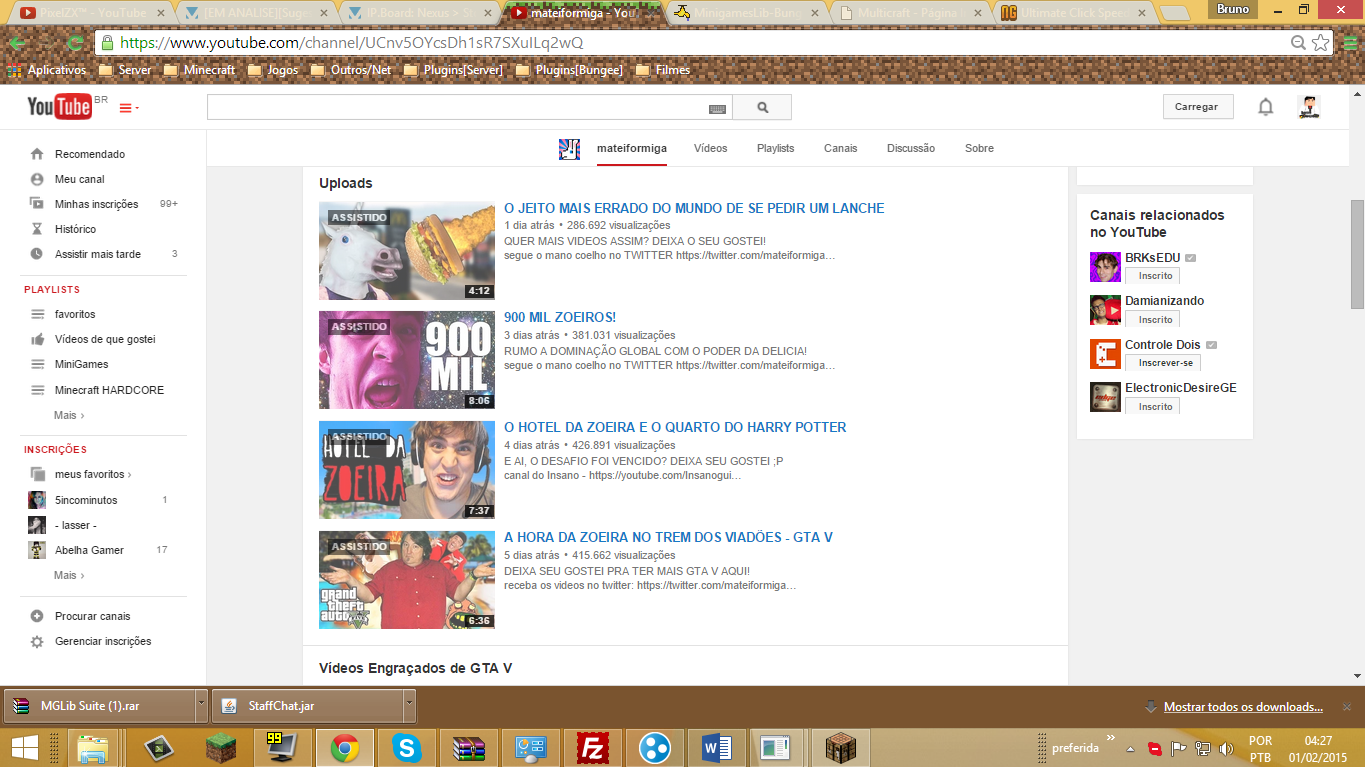The image size is (1365, 767).
Task: Click the 5incominutos subscription avatar
Action: point(37,500)
